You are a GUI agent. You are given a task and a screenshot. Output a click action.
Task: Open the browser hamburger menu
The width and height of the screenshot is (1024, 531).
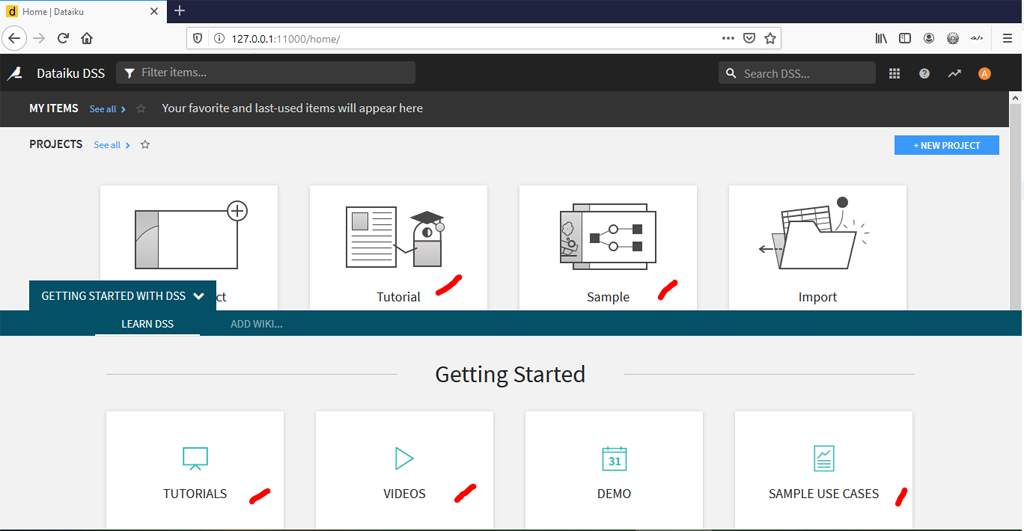pyautogui.click(x=1008, y=39)
